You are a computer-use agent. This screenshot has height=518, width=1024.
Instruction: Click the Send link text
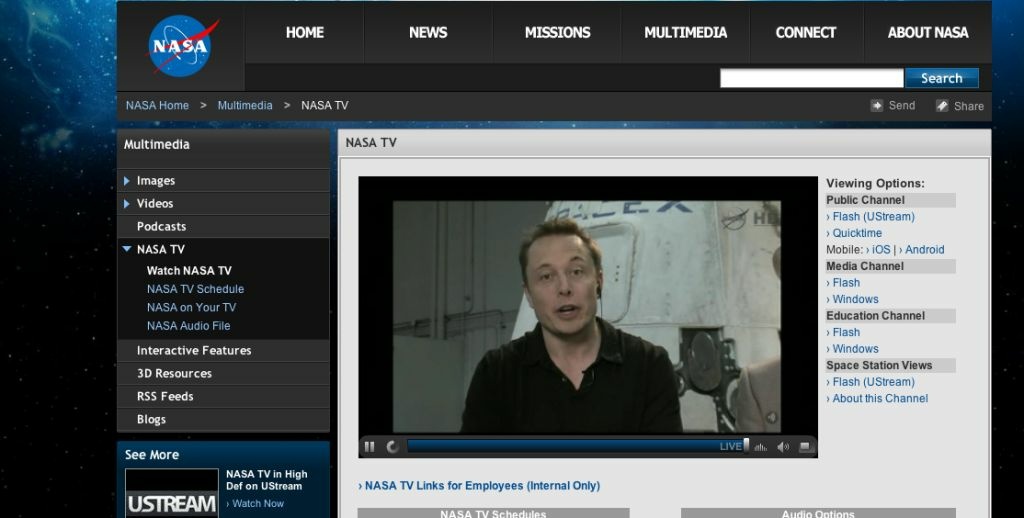point(902,105)
